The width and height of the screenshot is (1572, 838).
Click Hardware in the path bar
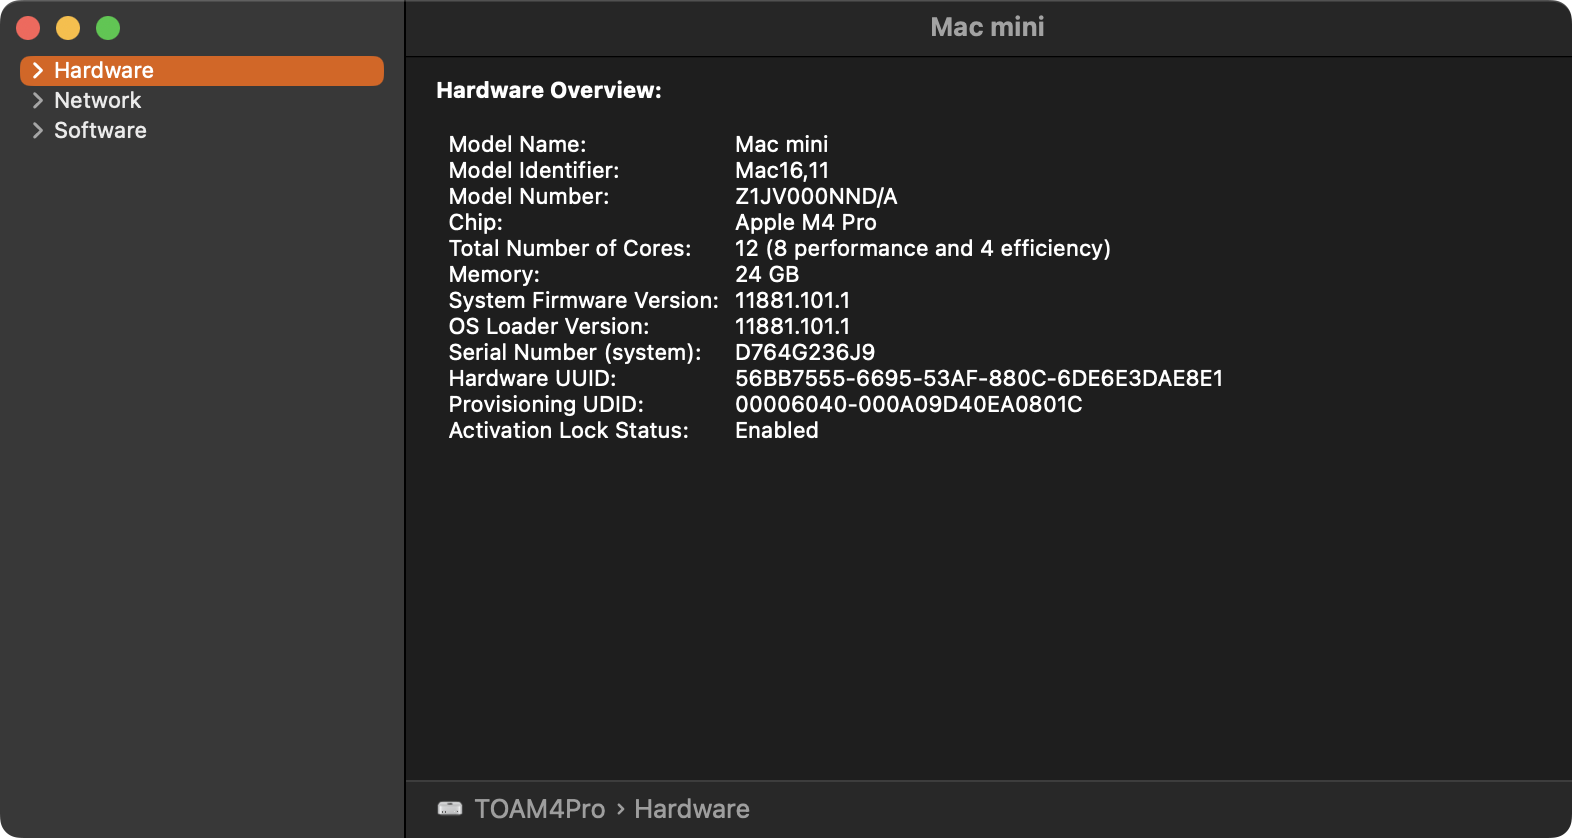click(692, 809)
